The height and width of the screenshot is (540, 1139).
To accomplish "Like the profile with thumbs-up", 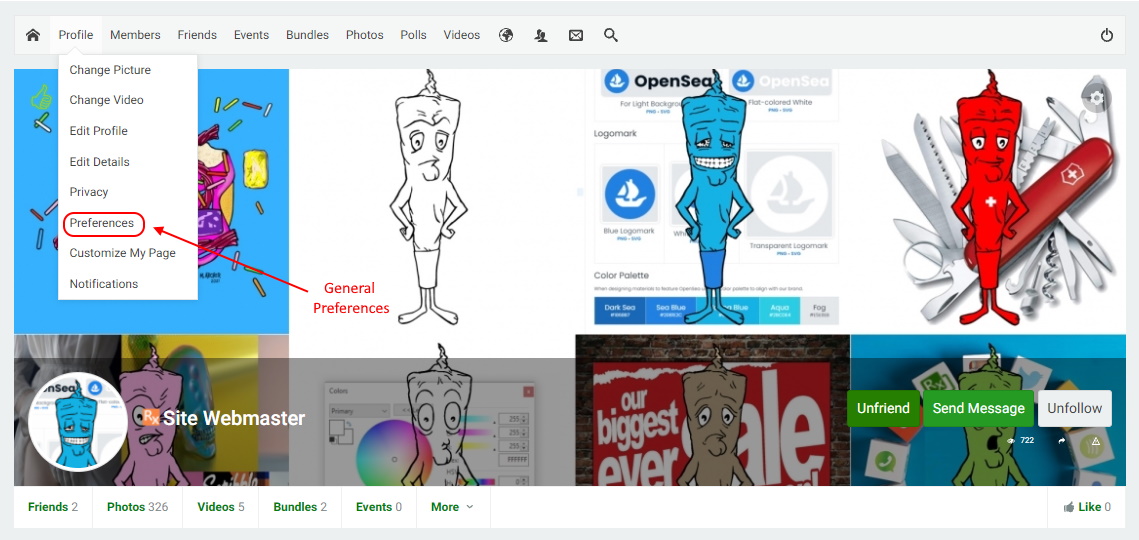I will 1087,507.
